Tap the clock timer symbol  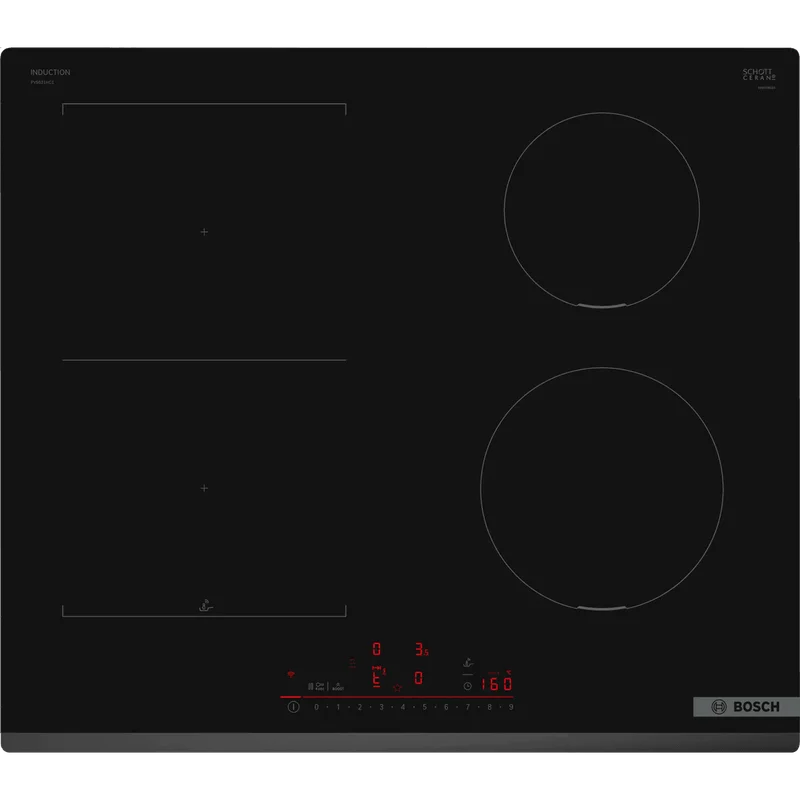click(x=467, y=686)
